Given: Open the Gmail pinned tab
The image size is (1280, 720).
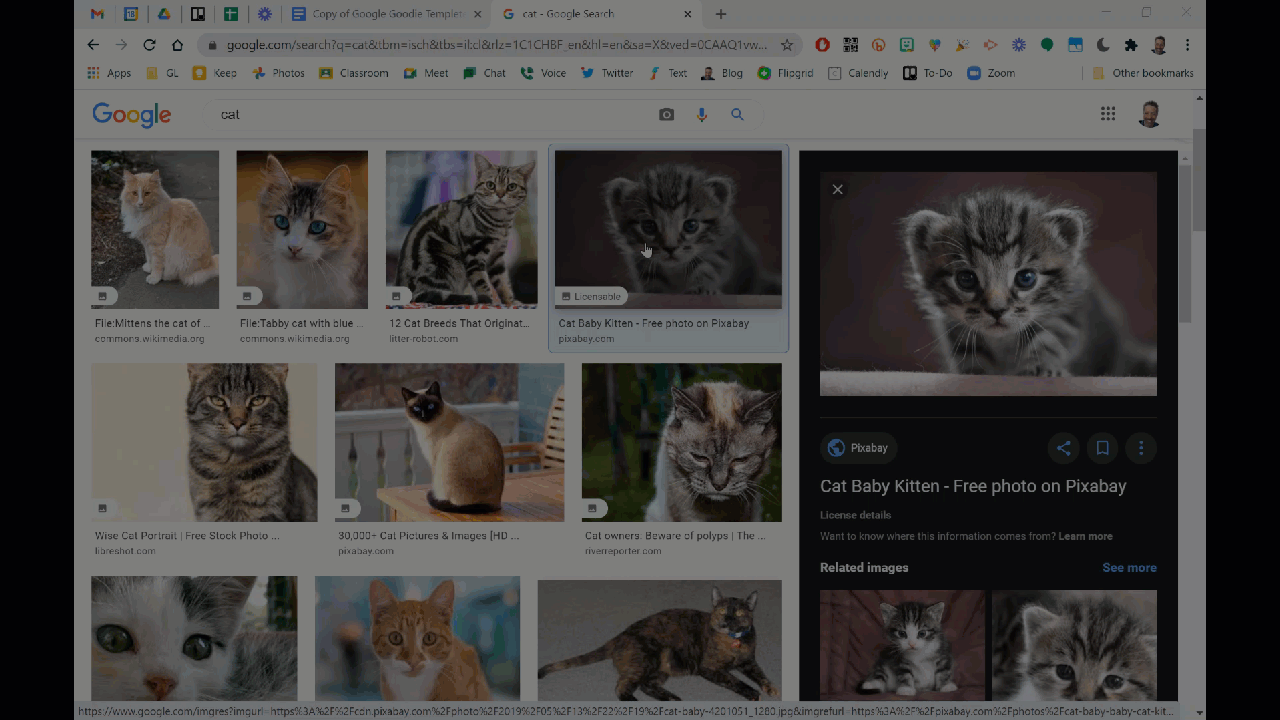Looking at the screenshot, I should tap(97, 14).
